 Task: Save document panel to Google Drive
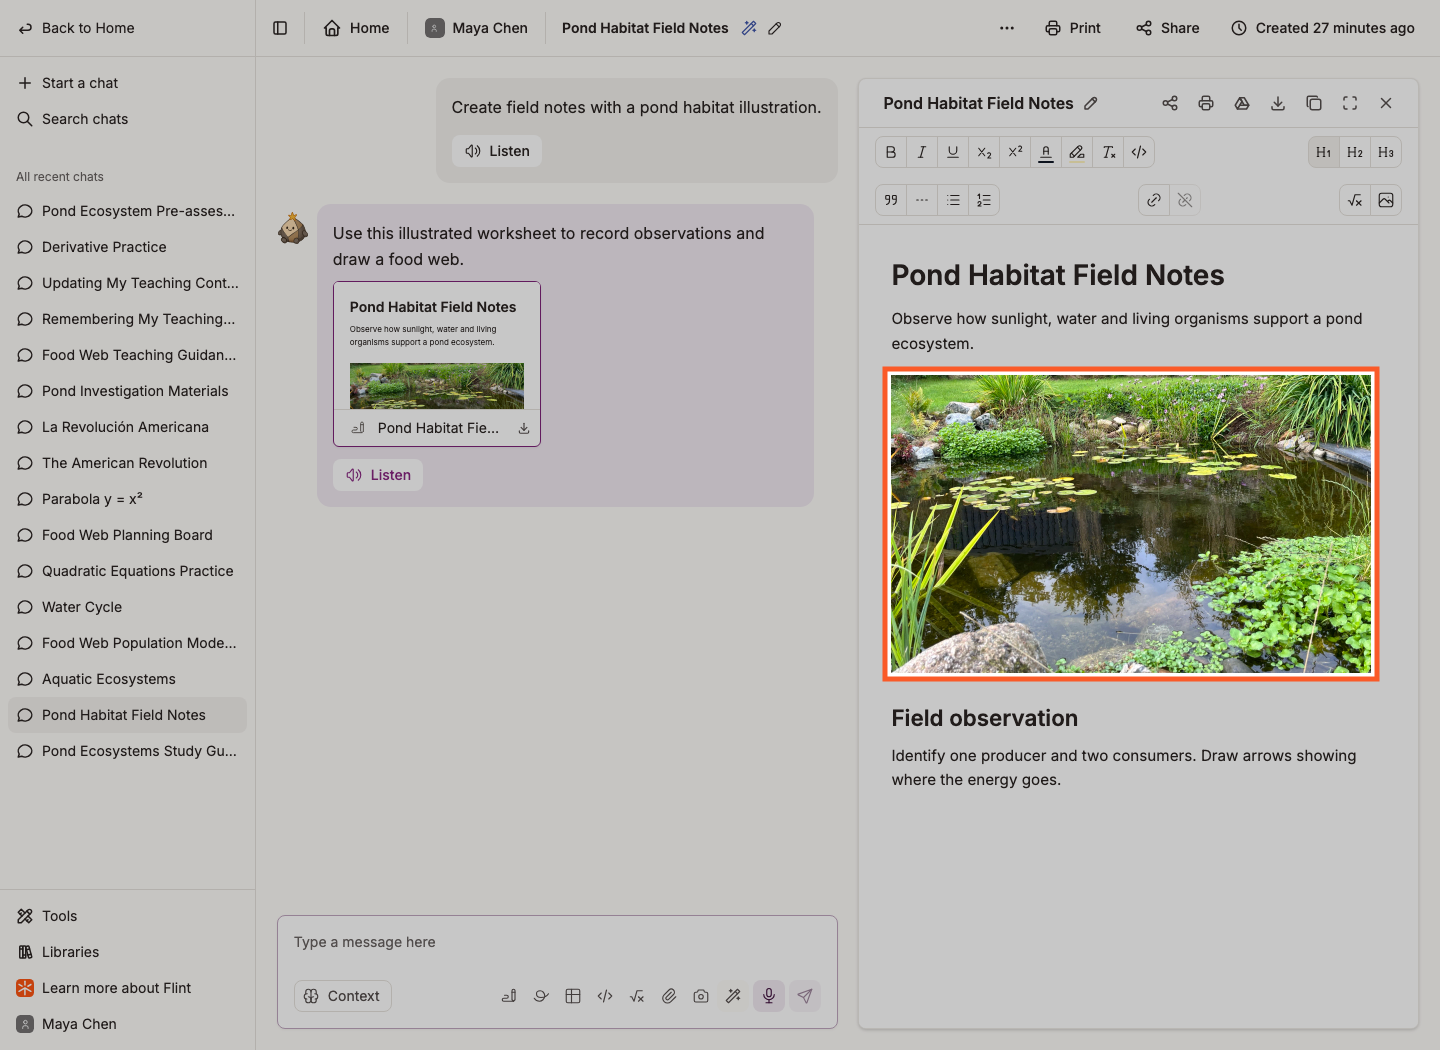coord(1242,103)
